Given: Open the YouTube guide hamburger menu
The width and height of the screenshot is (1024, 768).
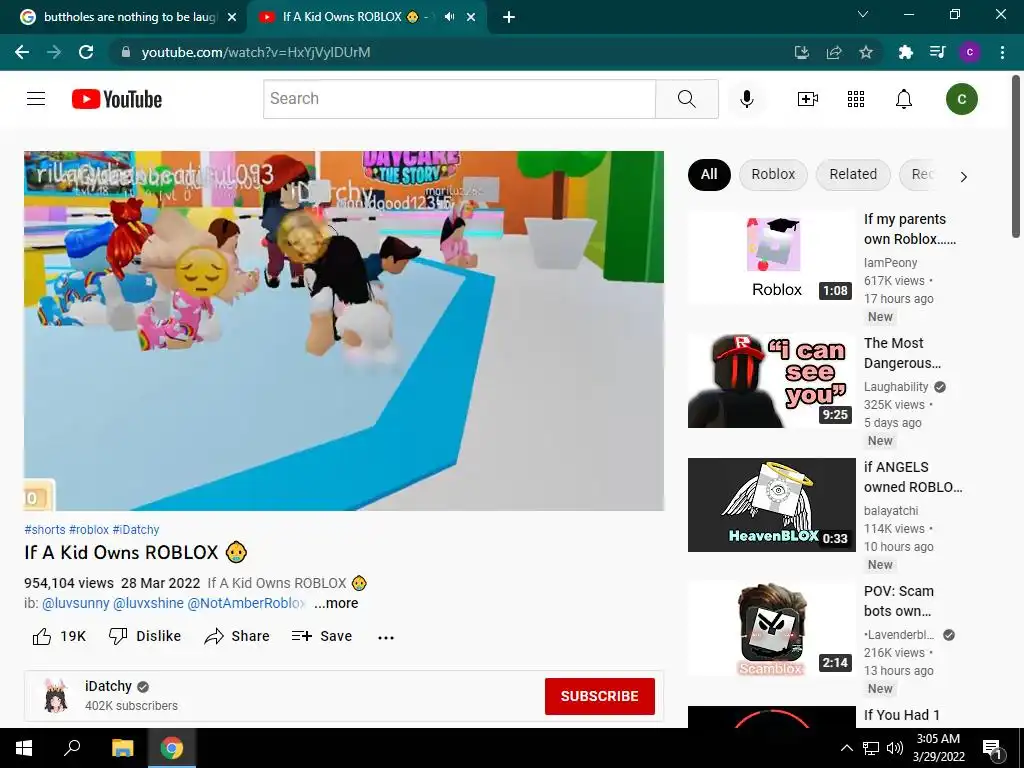Looking at the screenshot, I should point(36,99).
